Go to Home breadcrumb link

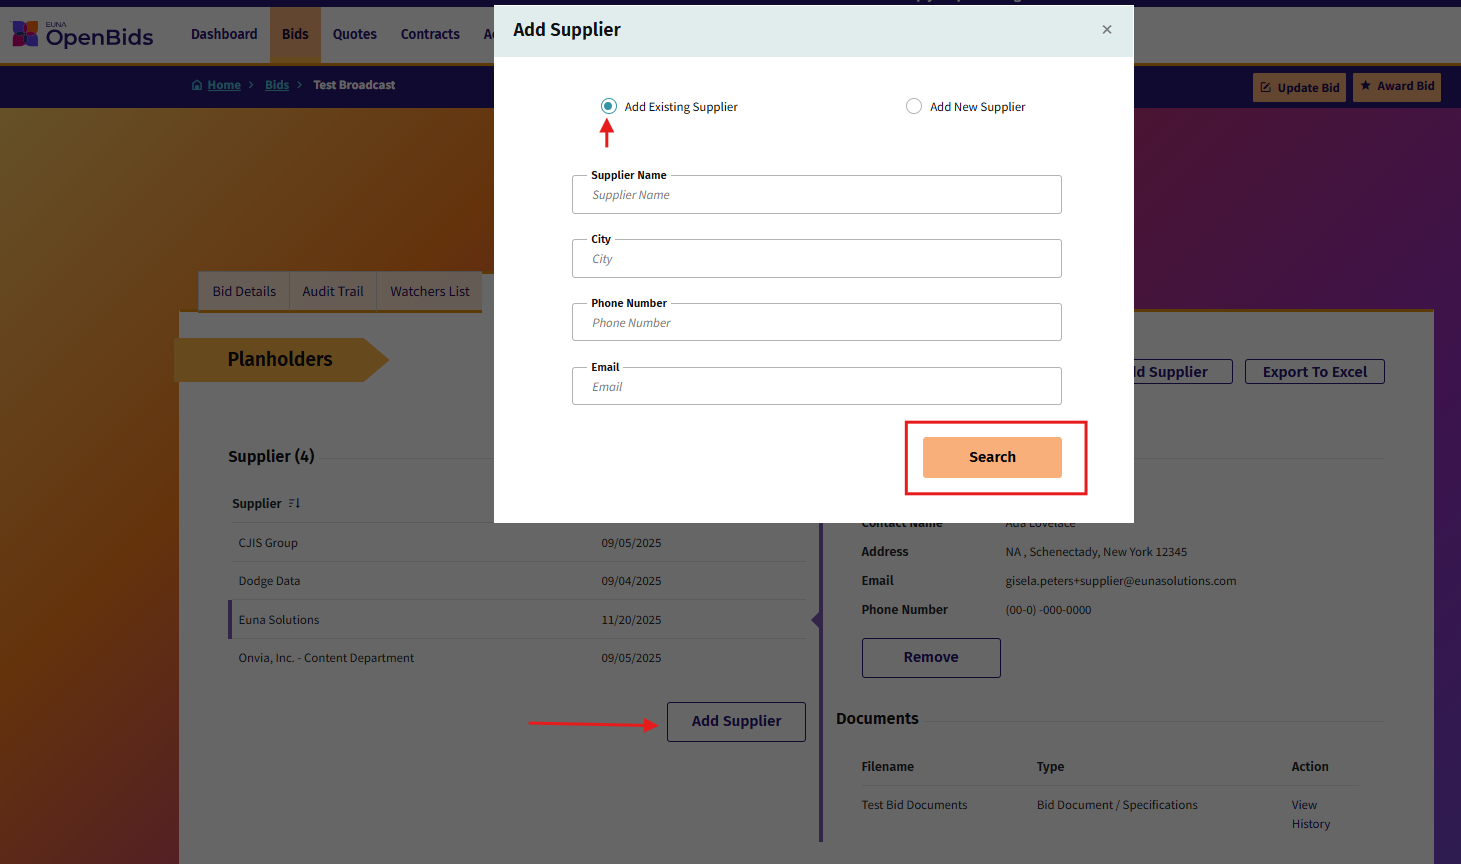(224, 85)
